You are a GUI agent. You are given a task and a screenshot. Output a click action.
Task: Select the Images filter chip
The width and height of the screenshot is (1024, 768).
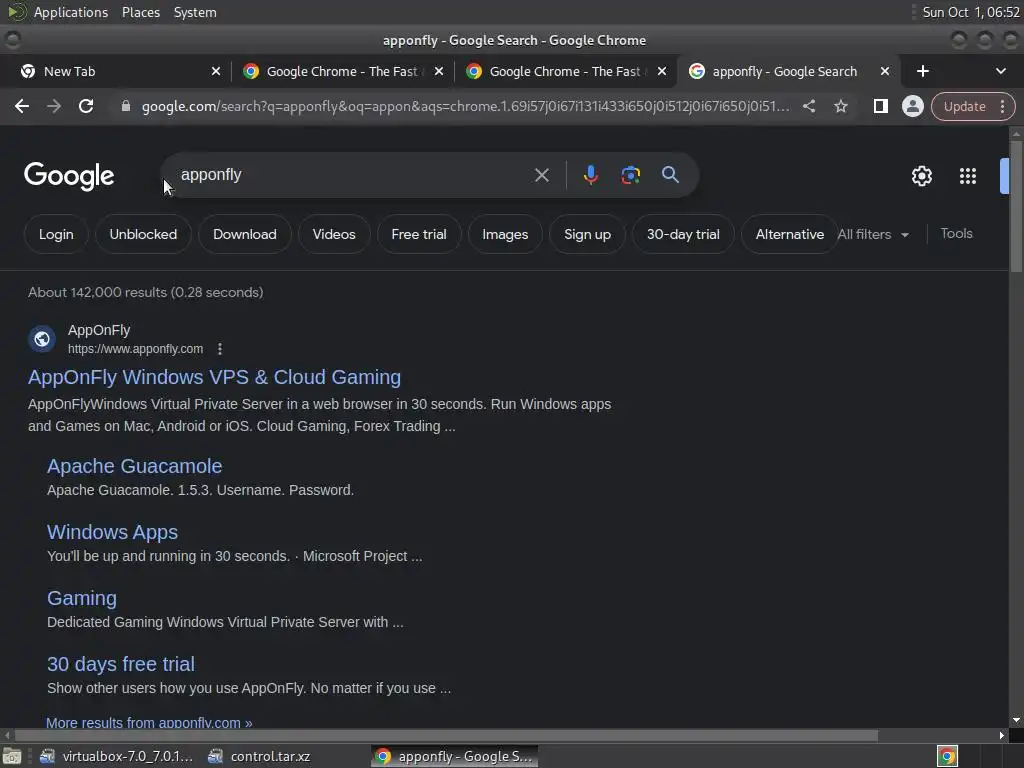tap(505, 234)
